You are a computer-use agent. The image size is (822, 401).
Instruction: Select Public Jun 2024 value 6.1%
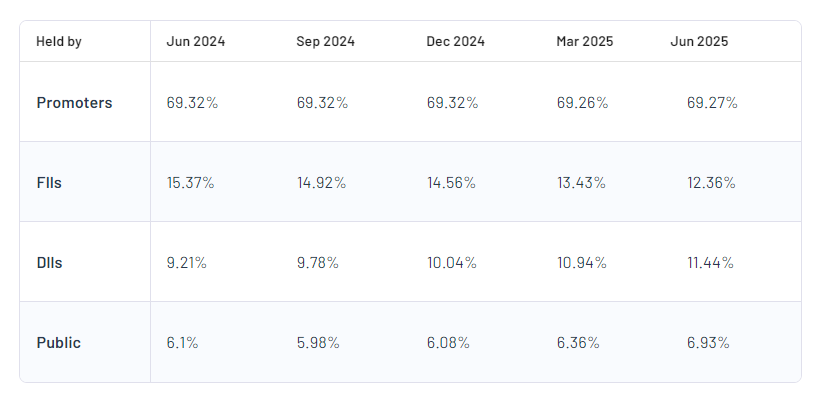(182, 343)
